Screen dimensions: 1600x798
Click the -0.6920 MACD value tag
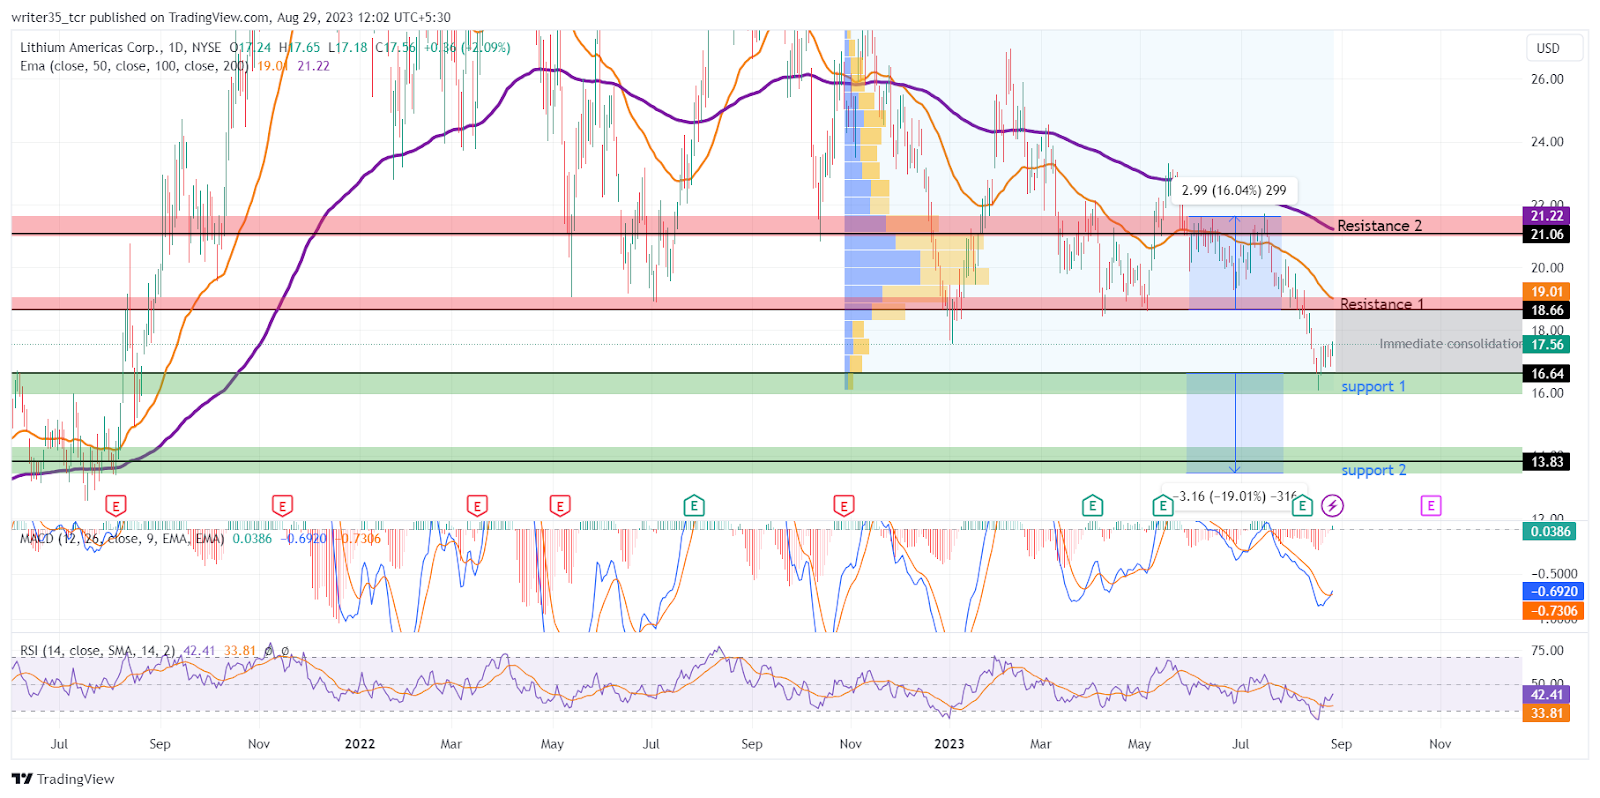coord(1552,592)
